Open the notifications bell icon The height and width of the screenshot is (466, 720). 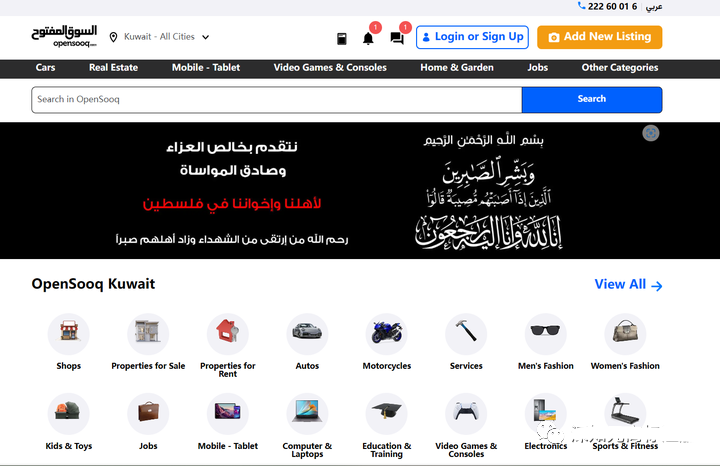368,39
